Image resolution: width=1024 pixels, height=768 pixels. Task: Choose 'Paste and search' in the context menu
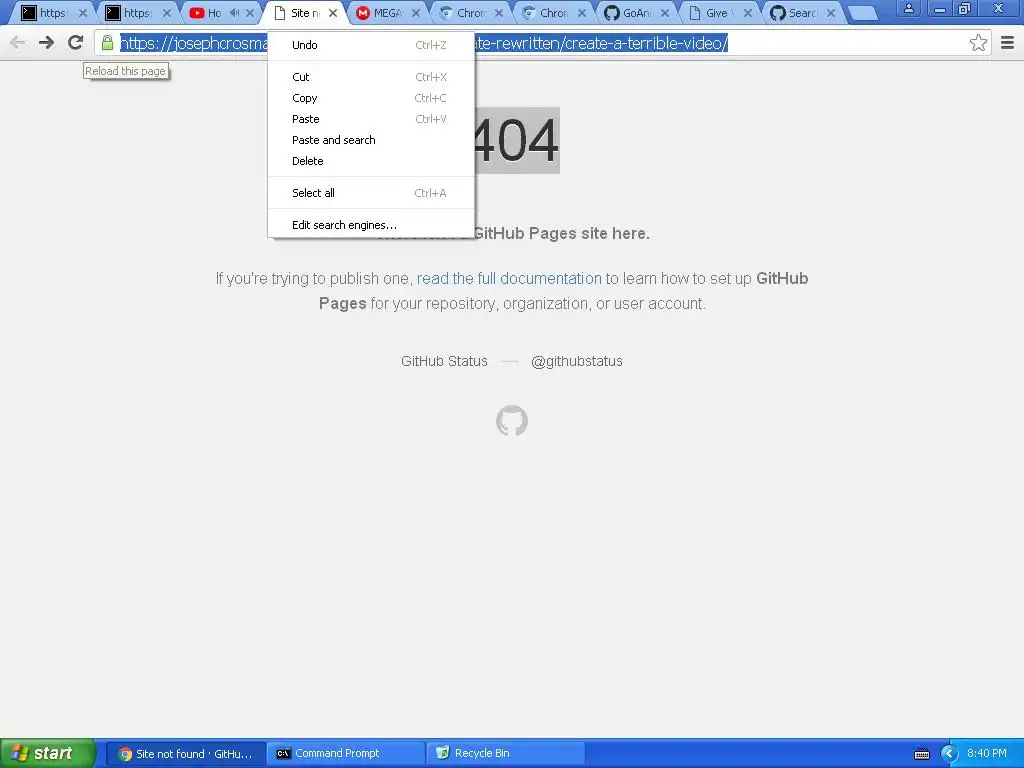coord(371,140)
